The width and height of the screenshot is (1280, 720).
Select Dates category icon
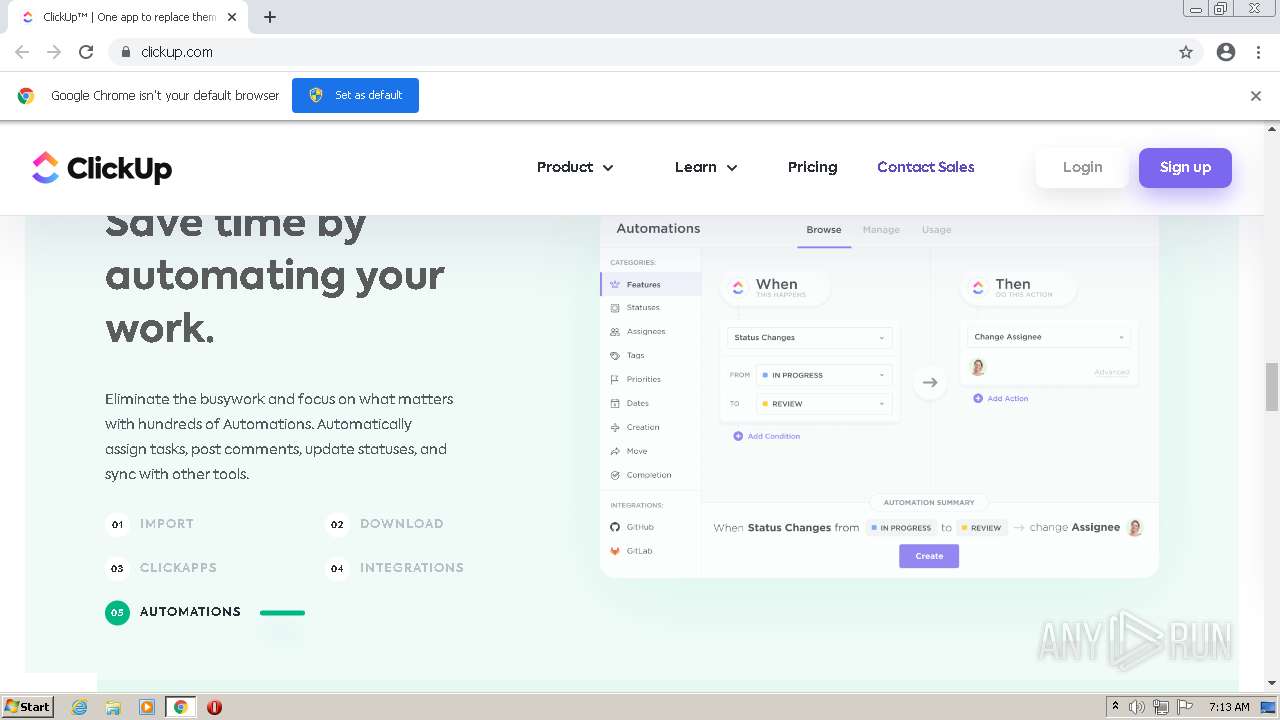click(615, 404)
